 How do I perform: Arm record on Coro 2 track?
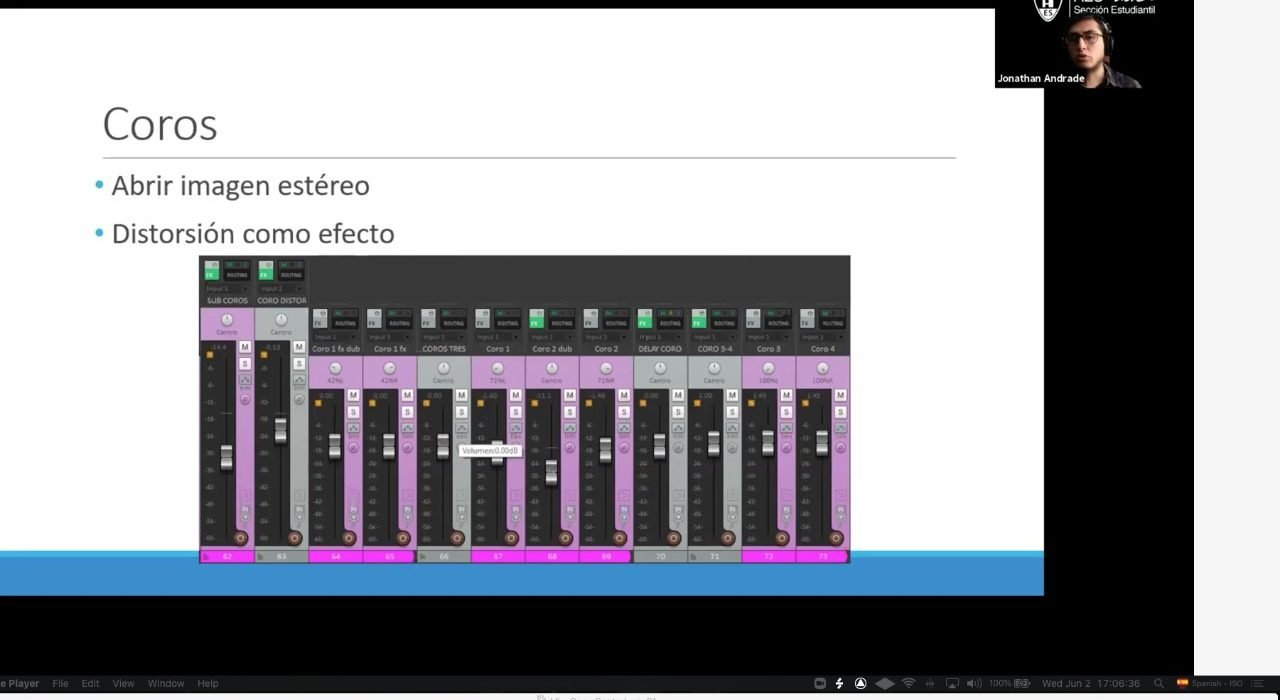[619, 538]
